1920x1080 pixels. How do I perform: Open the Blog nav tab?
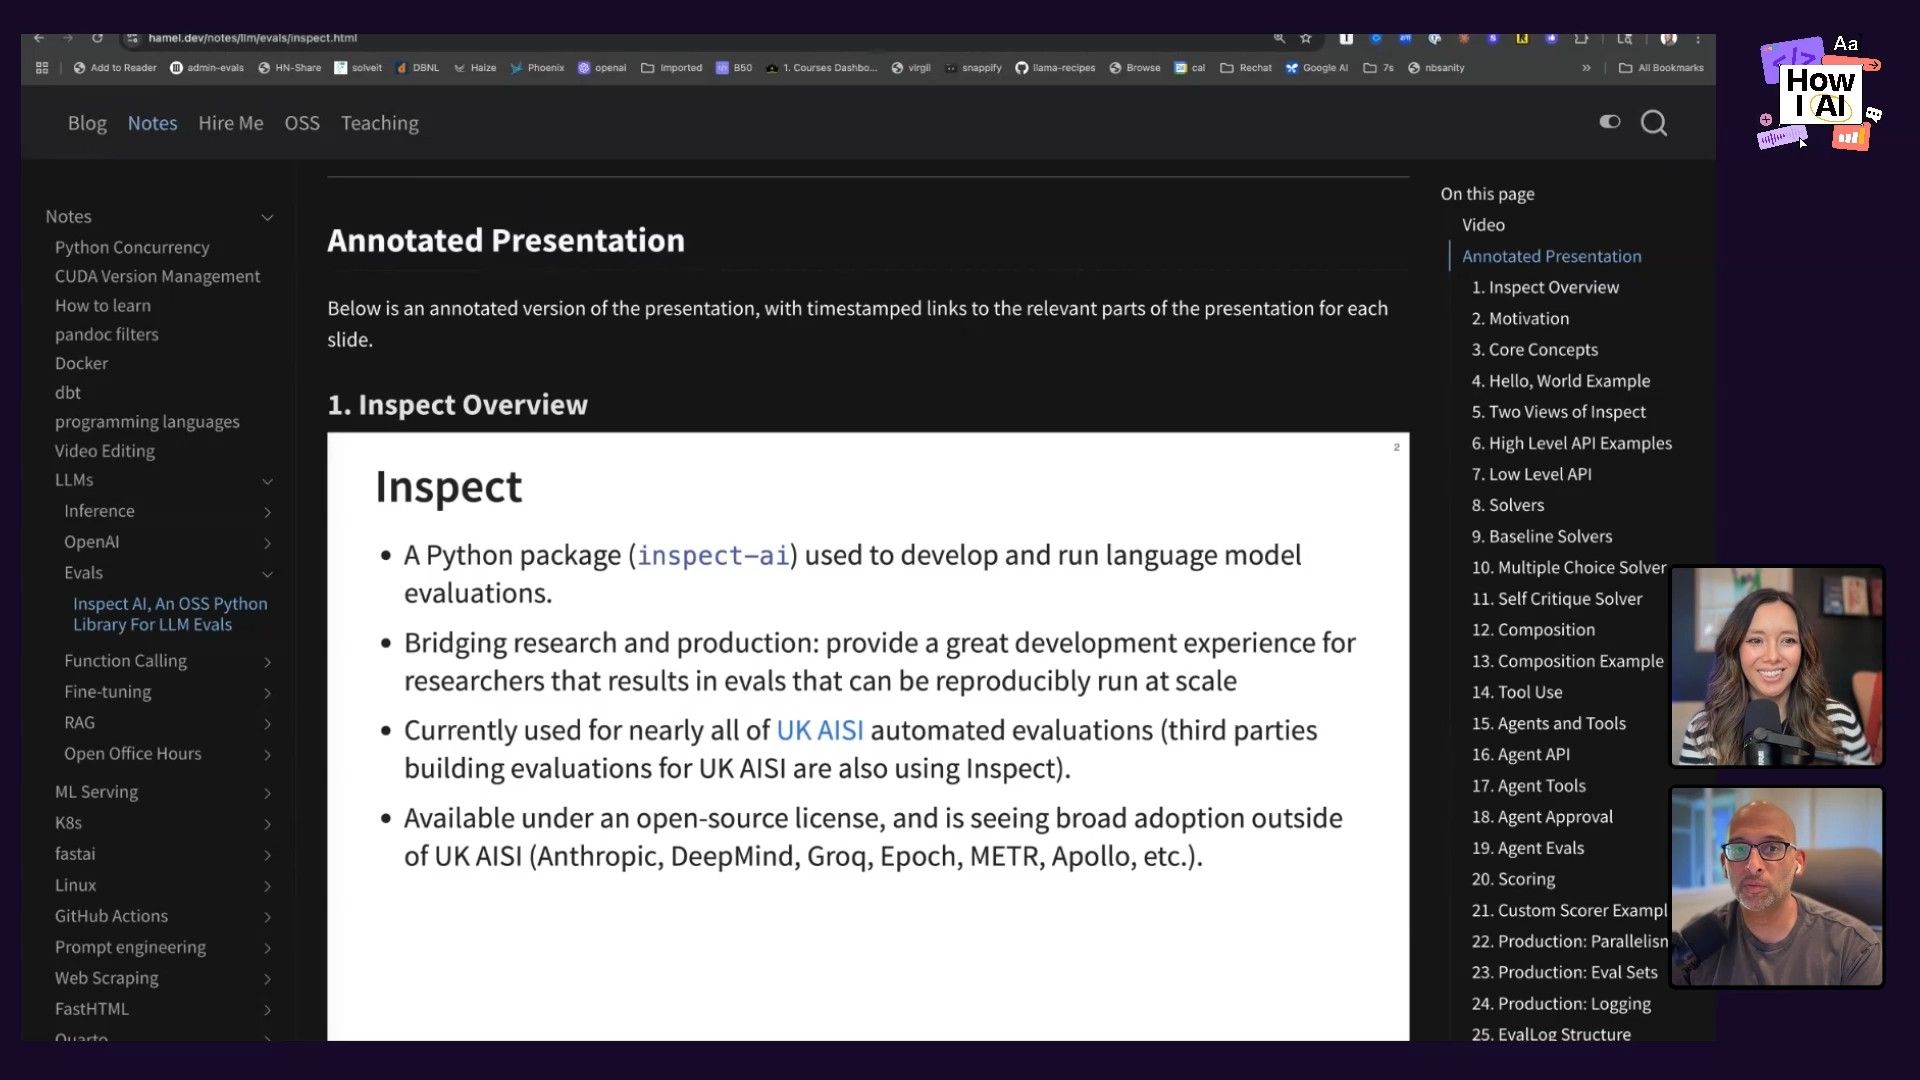click(87, 123)
